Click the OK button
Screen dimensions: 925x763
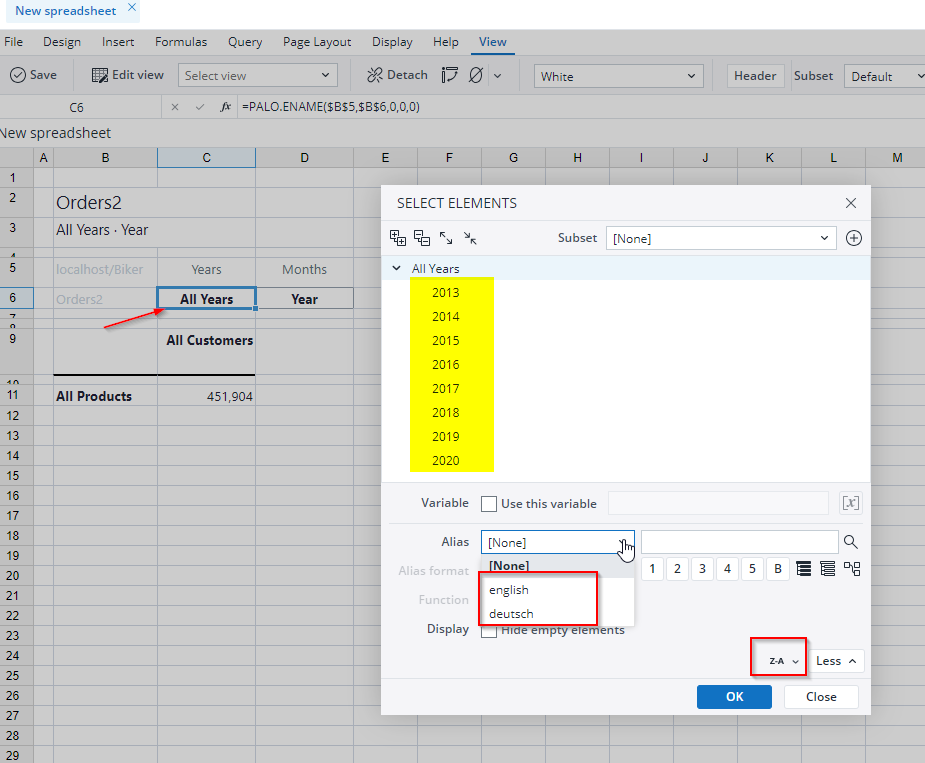pos(734,697)
